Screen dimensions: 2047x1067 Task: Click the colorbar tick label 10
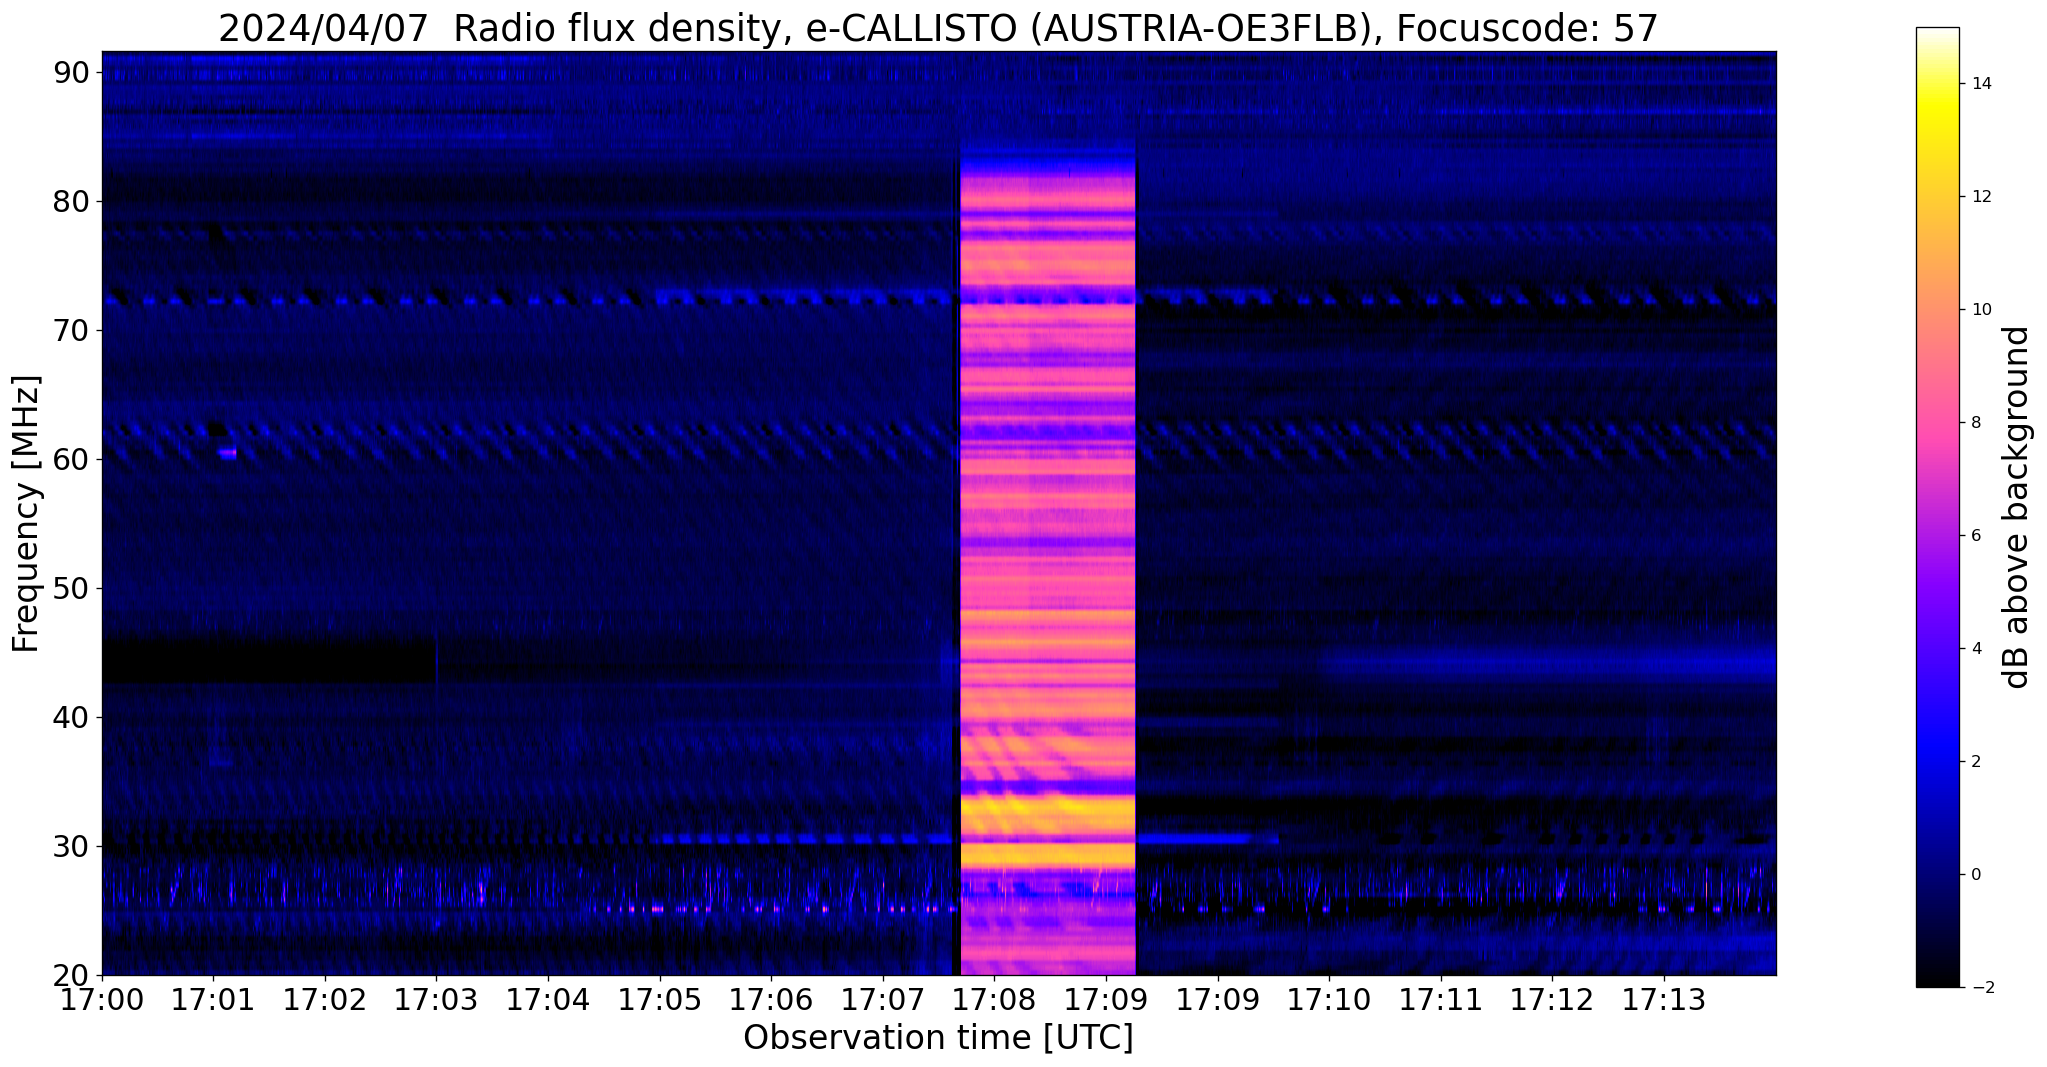(x=1981, y=310)
